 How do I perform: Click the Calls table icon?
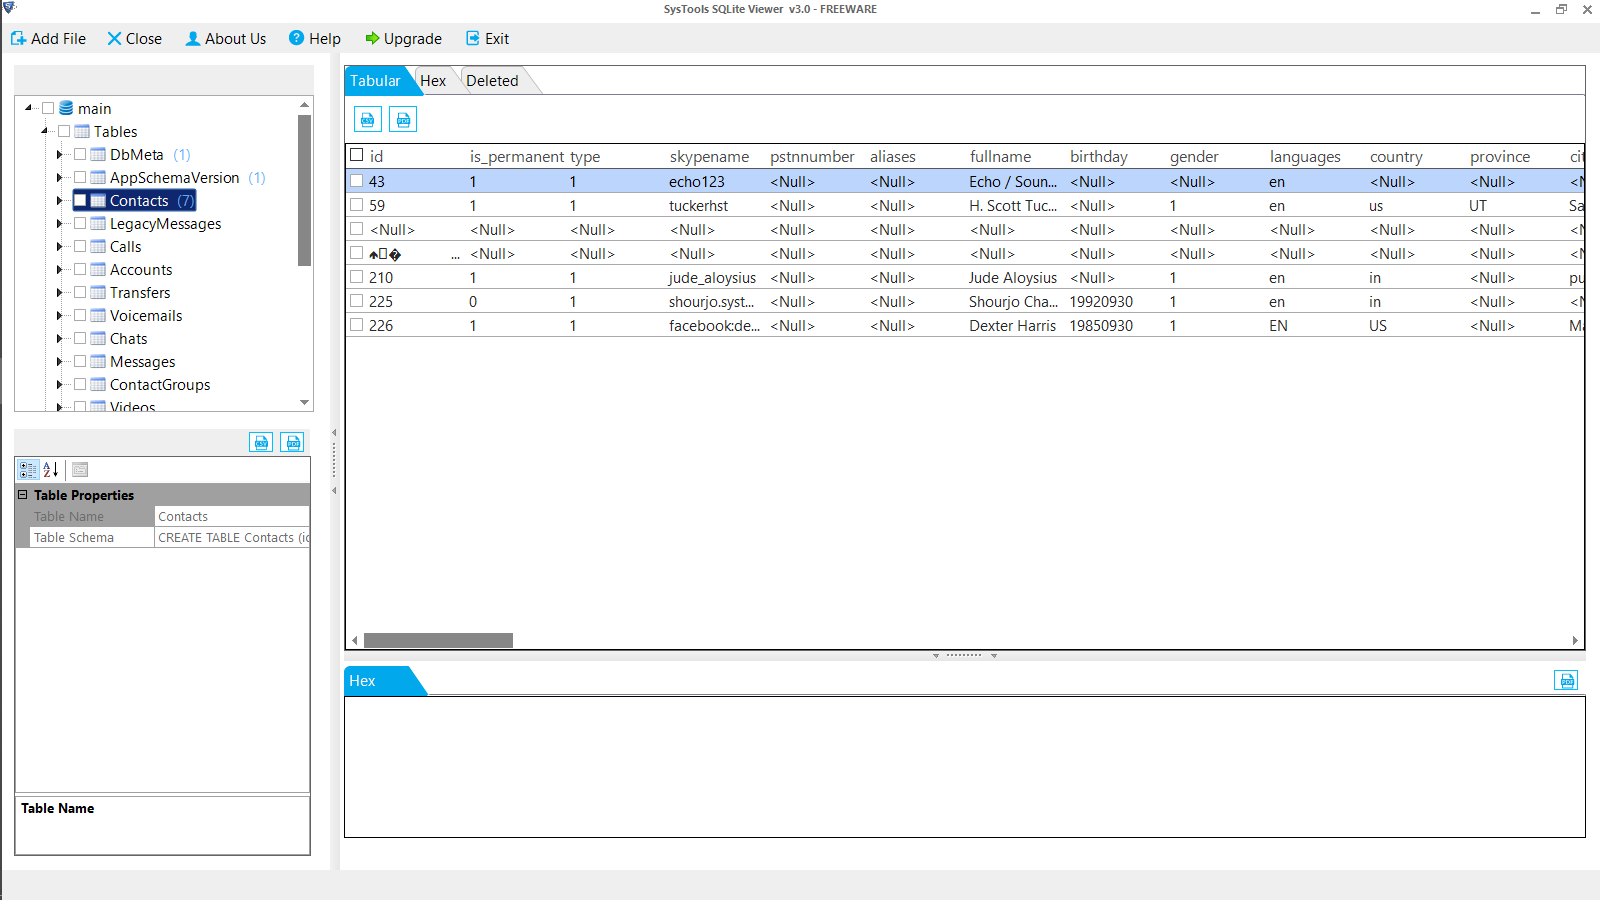pyautogui.click(x=98, y=246)
